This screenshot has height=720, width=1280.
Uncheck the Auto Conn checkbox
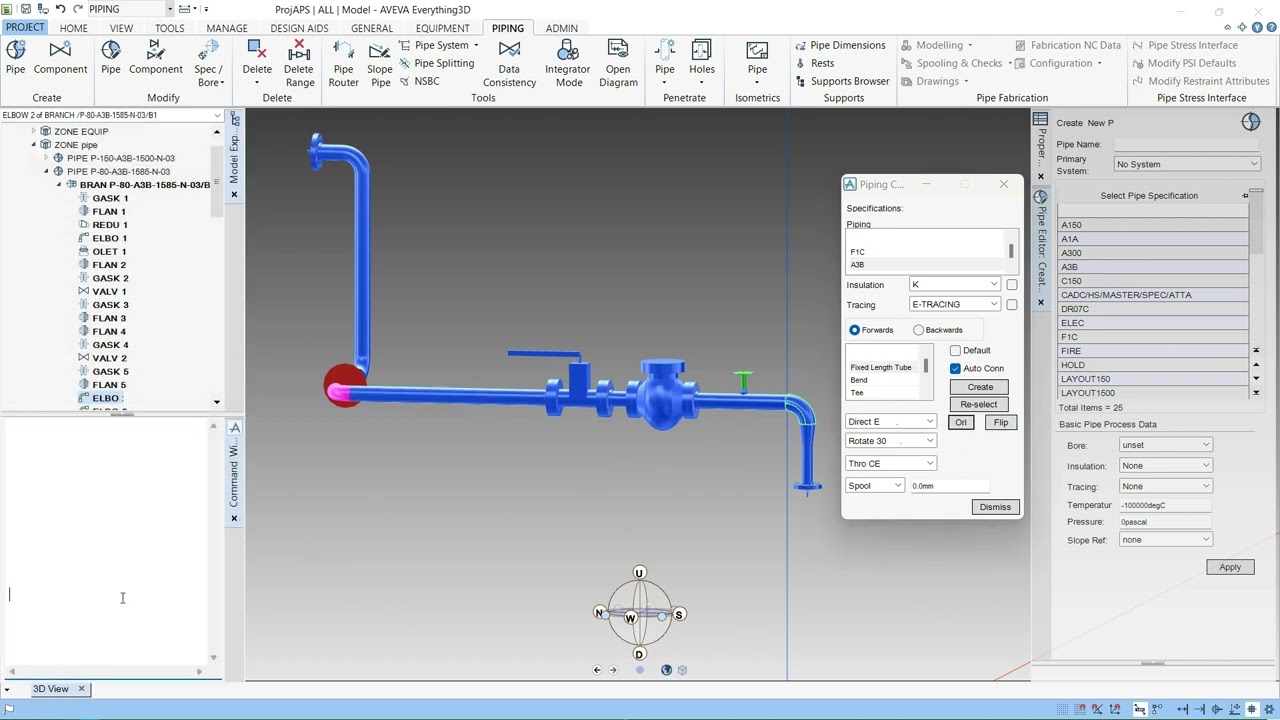click(x=955, y=368)
